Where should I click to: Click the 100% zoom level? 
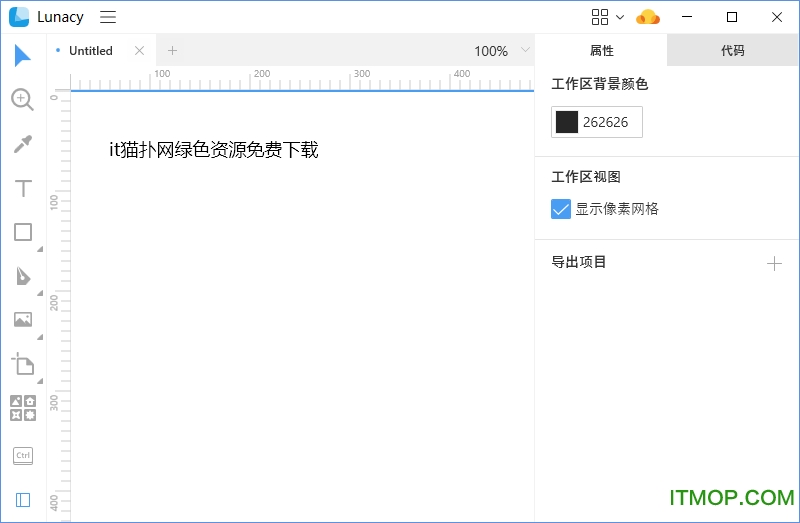pyautogui.click(x=491, y=51)
